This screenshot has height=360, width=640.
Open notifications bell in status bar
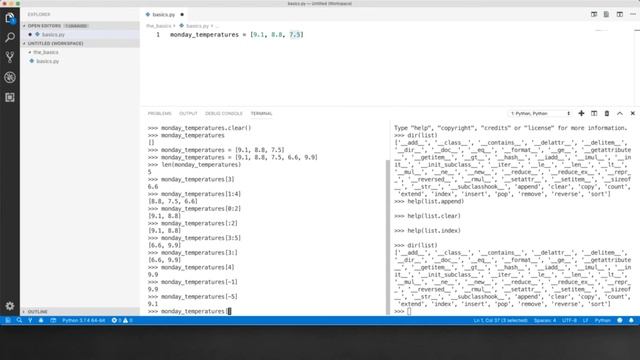click(x=631, y=320)
